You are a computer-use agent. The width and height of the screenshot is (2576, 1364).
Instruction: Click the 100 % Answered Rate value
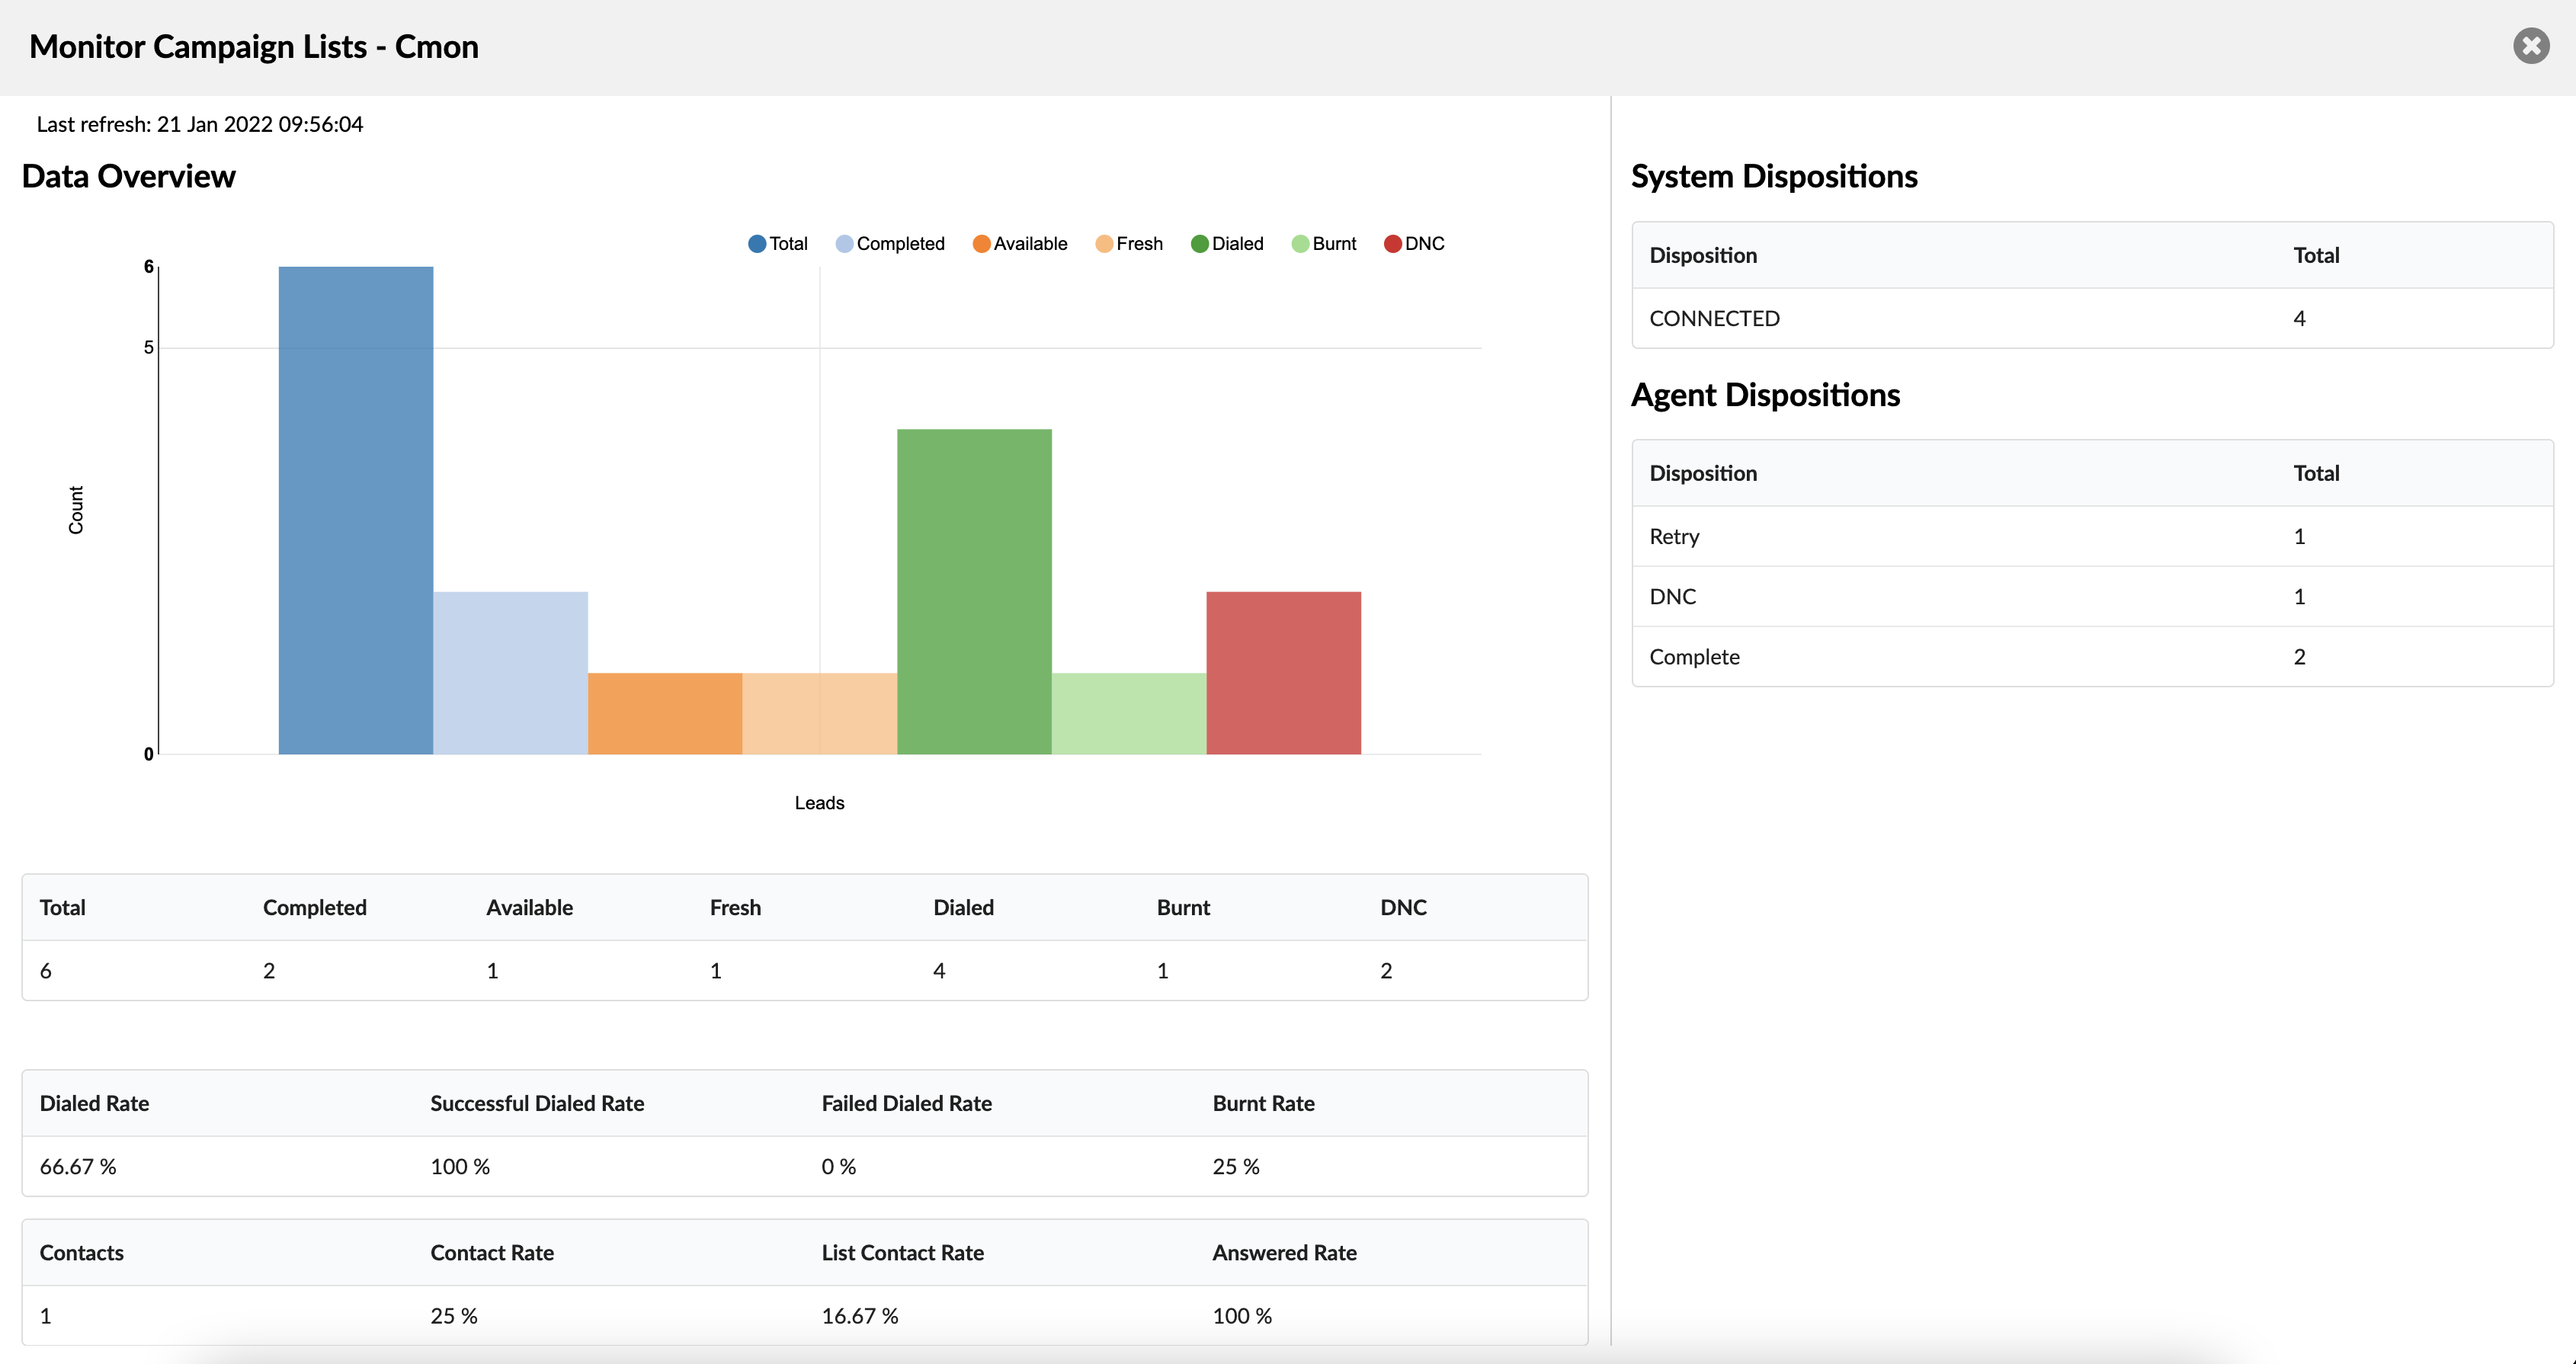tap(1242, 1316)
